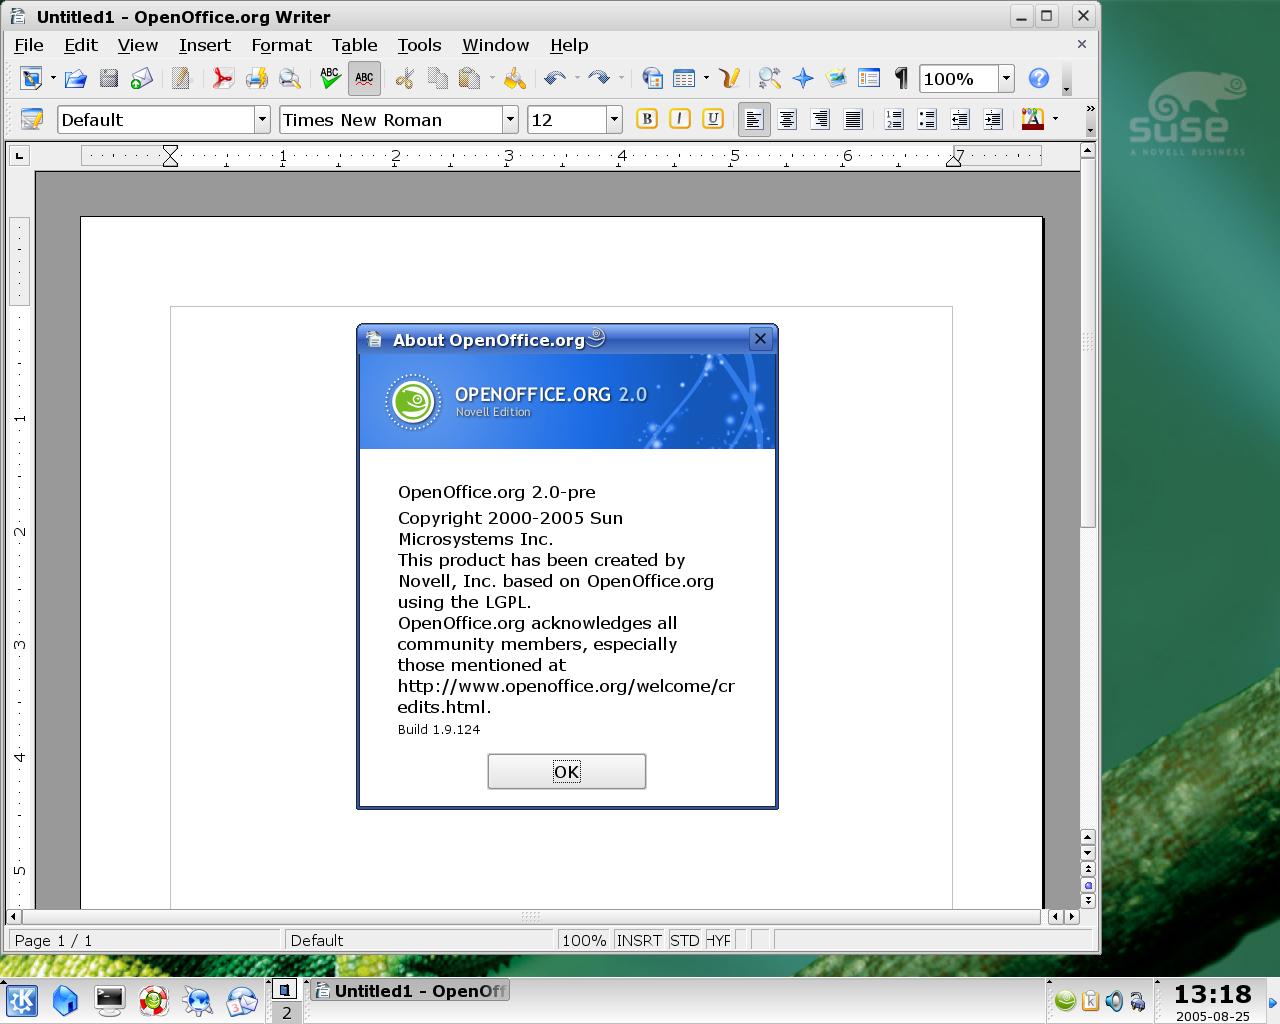Image resolution: width=1280 pixels, height=1024 pixels.
Task: Insert a table icon
Action: tap(684, 78)
